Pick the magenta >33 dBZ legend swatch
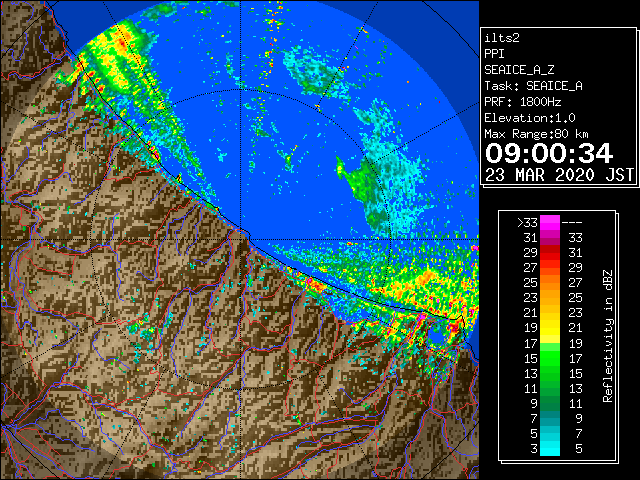This screenshot has height=480, width=640. click(550, 223)
